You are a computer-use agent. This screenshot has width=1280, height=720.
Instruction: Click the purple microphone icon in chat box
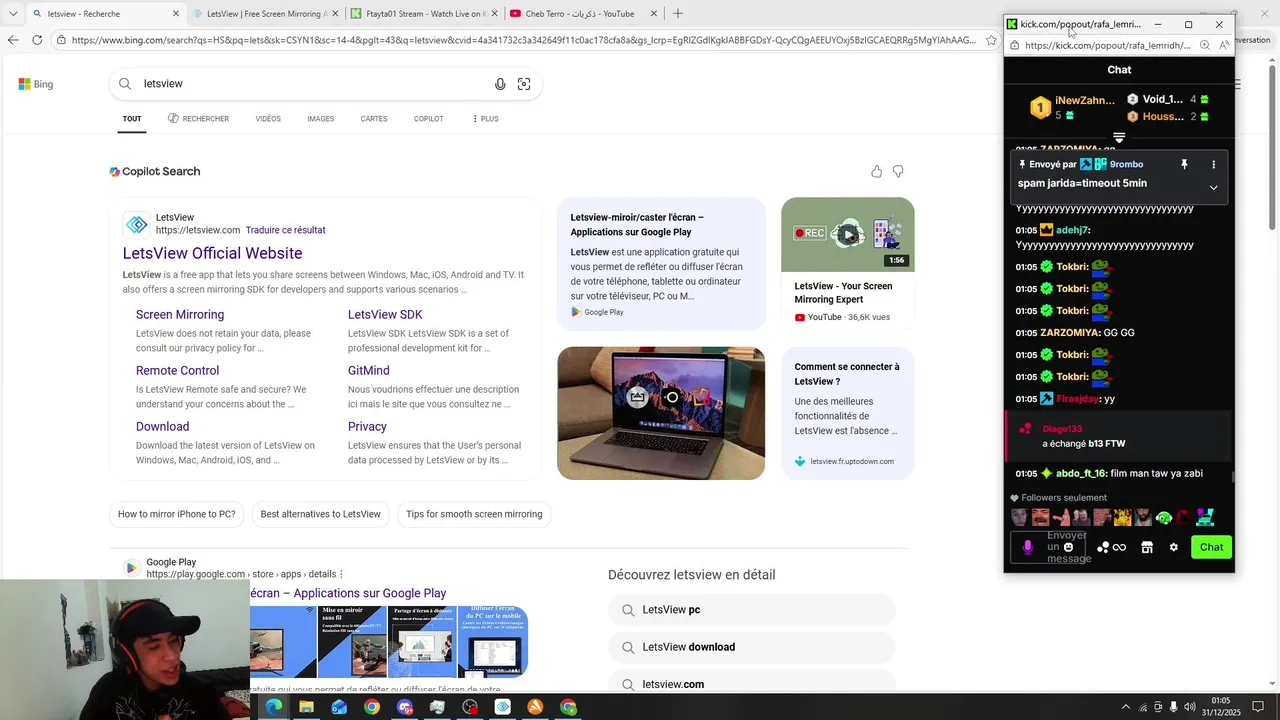click(x=1028, y=547)
